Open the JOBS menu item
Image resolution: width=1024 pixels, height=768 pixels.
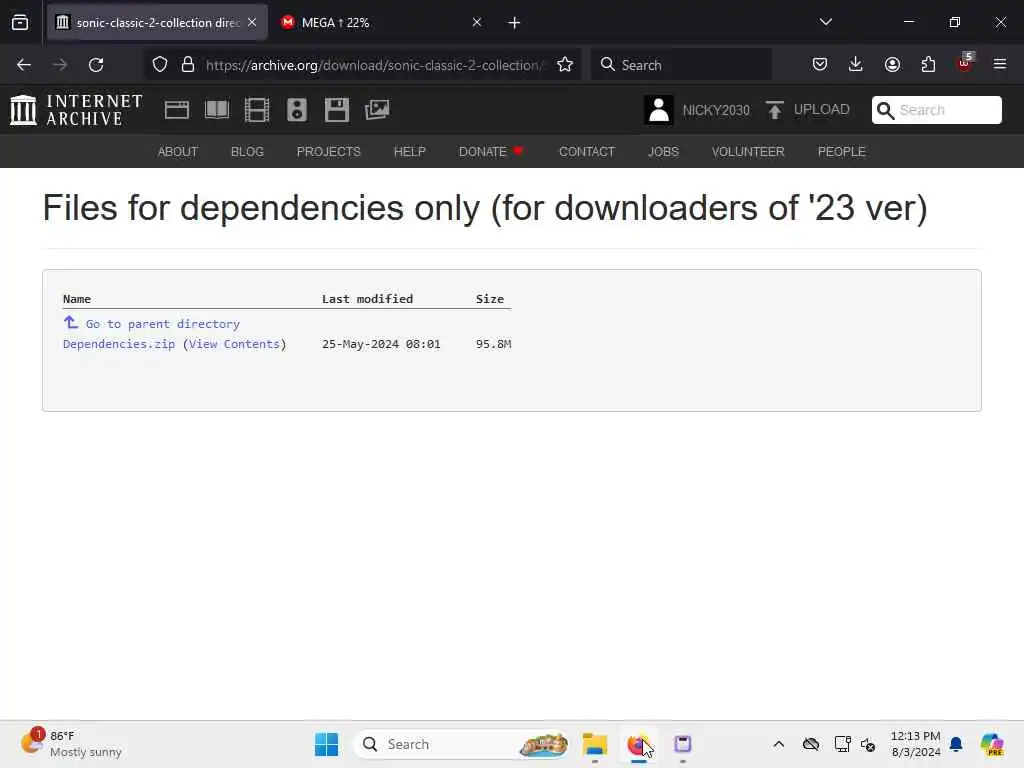[663, 152]
